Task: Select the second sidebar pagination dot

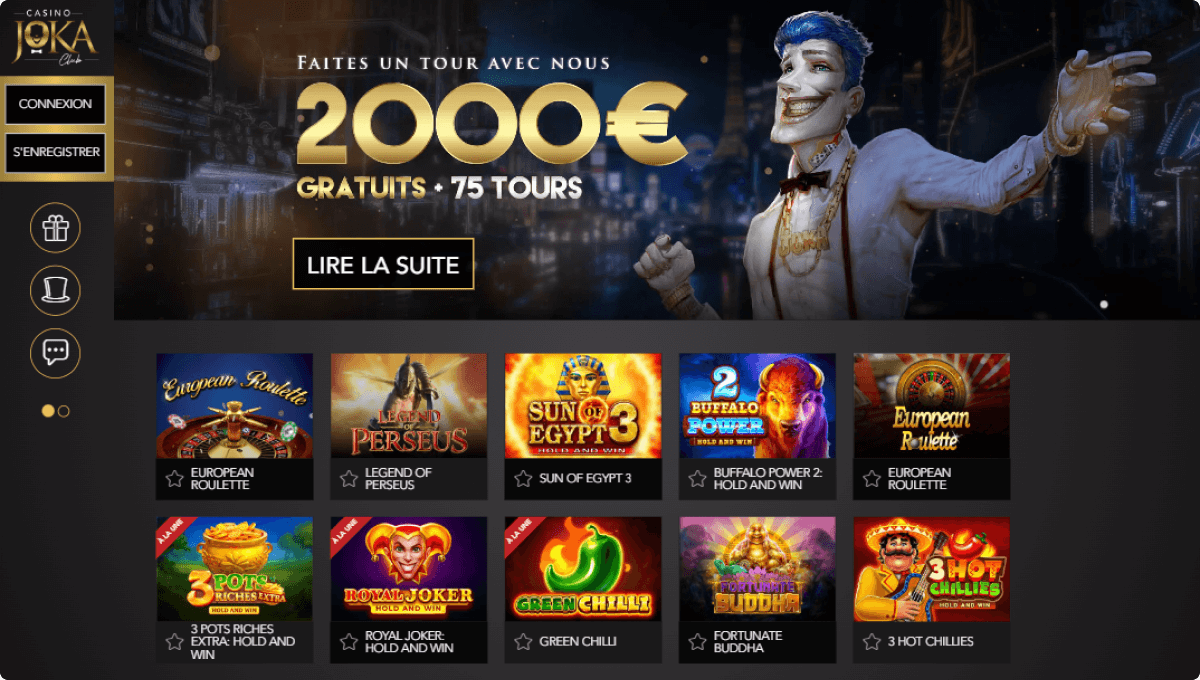Action: (64, 411)
